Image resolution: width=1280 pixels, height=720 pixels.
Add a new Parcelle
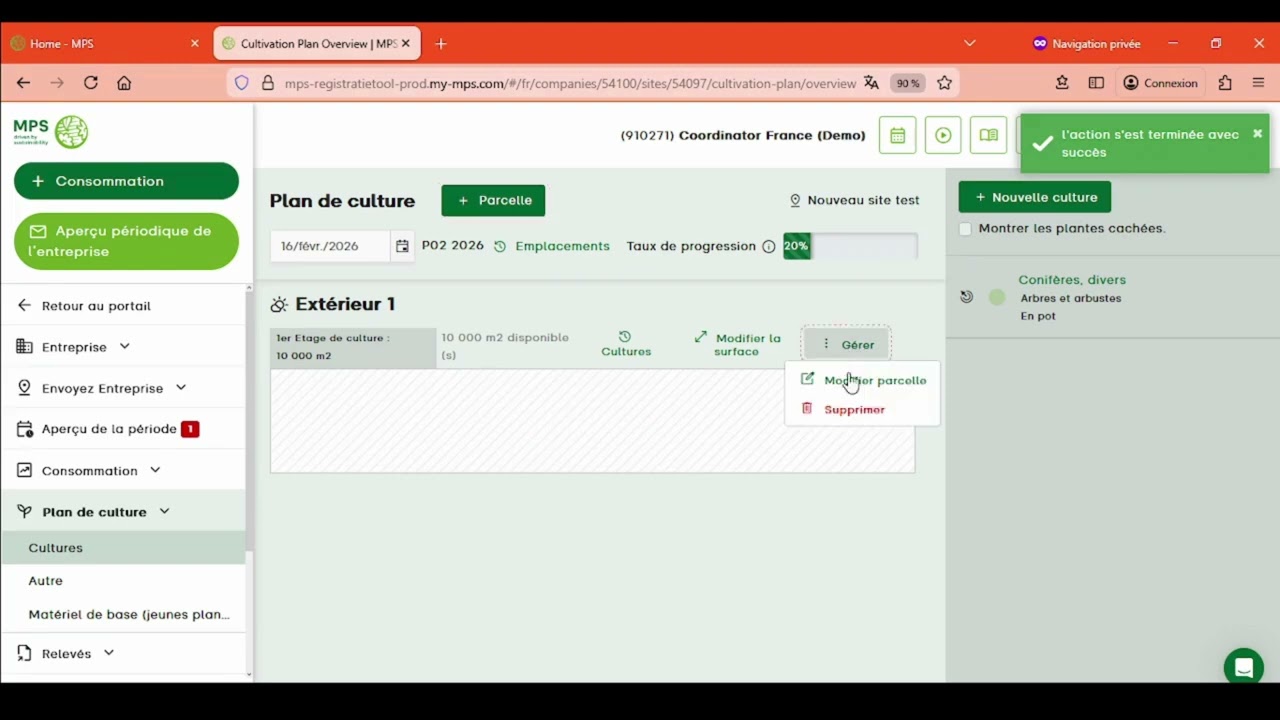(493, 200)
